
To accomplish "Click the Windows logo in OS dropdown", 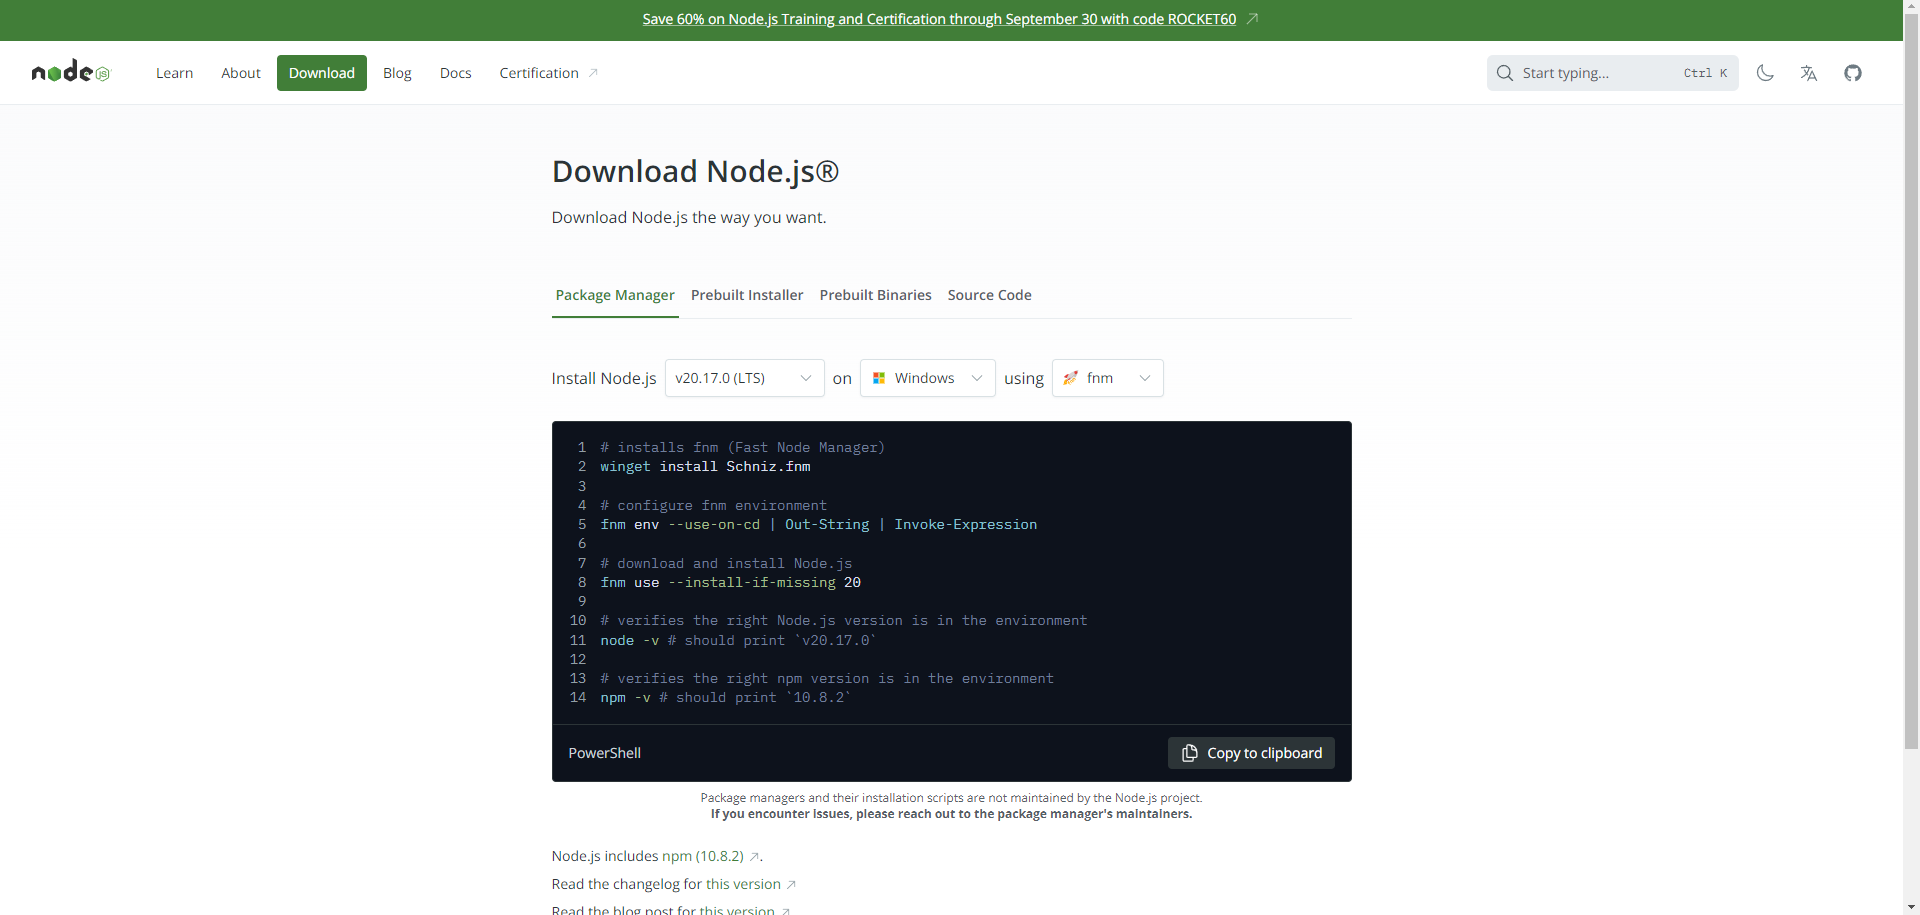I will click(879, 378).
